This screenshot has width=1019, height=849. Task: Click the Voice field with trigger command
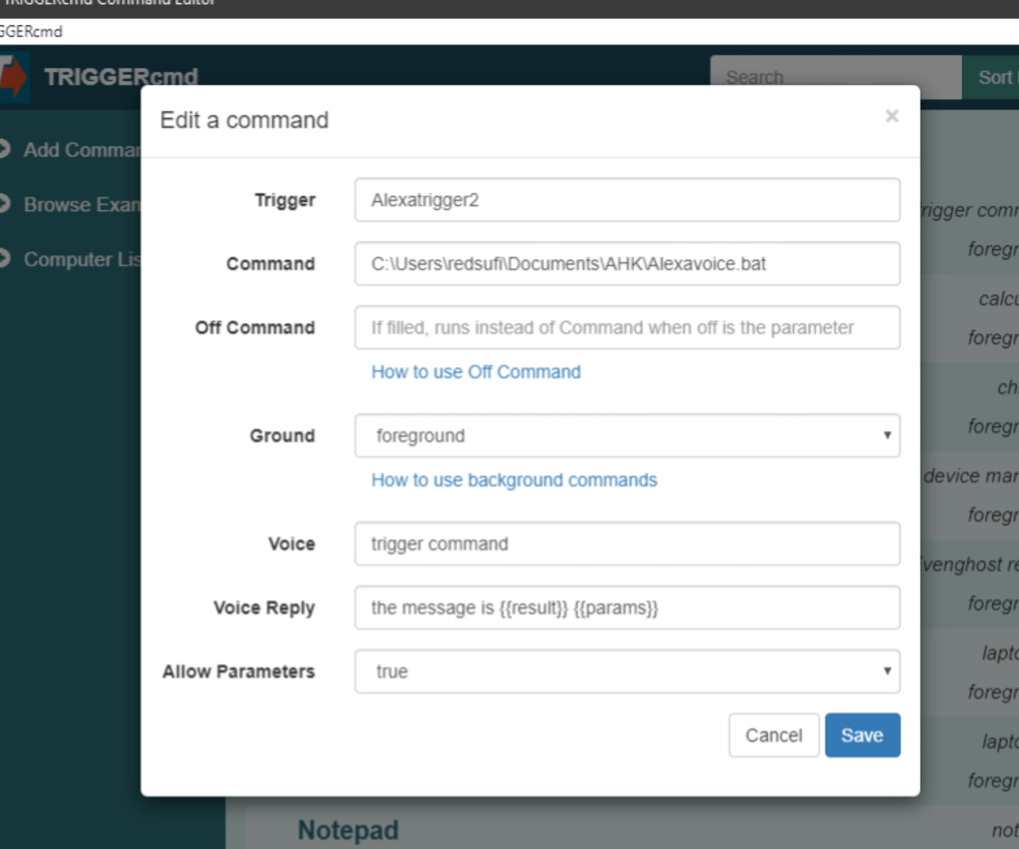tap(627, 543)
